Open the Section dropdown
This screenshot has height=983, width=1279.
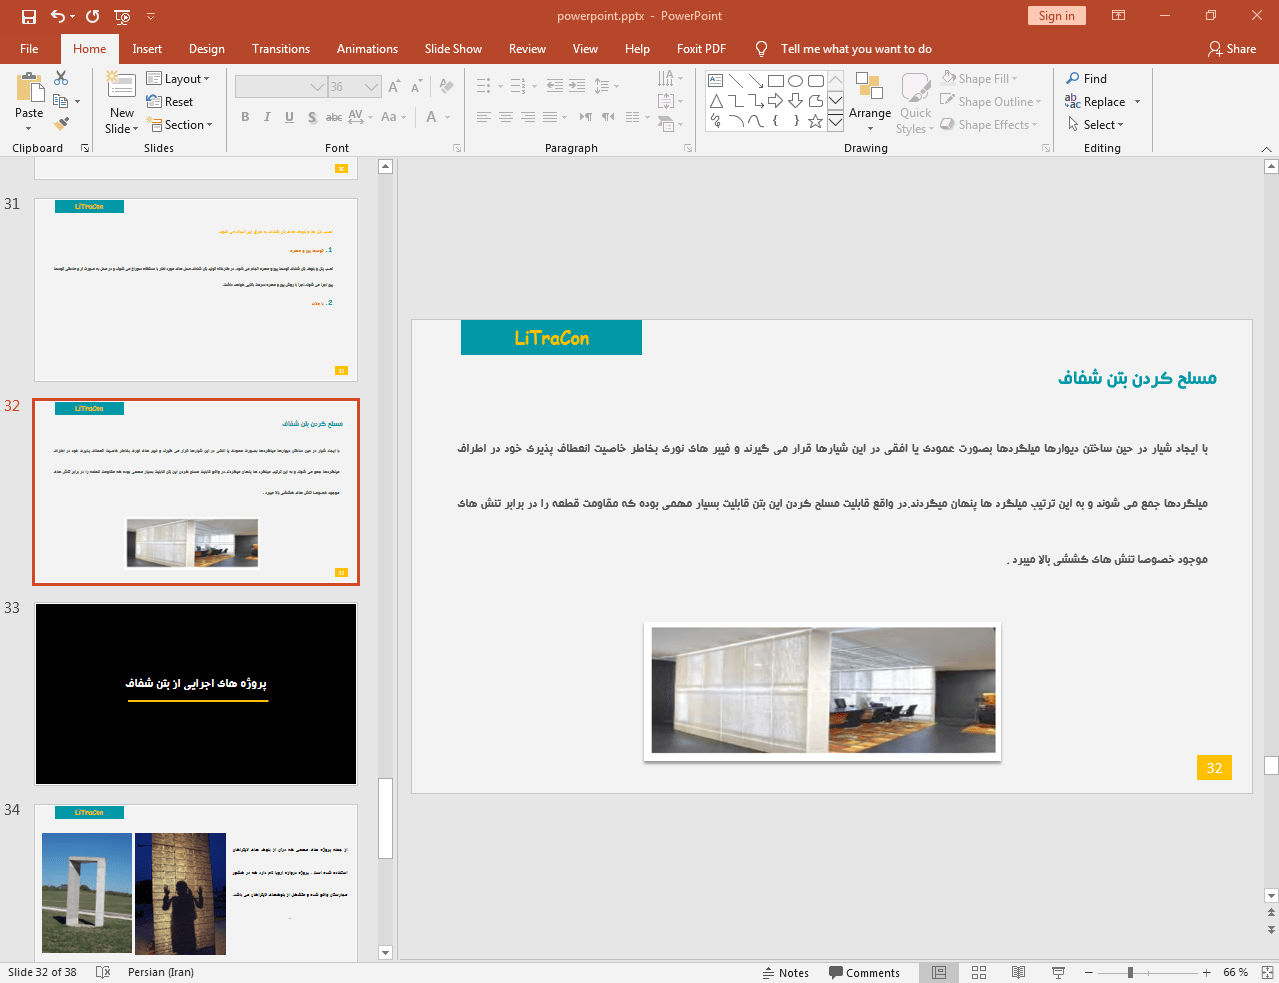point(180,124)
